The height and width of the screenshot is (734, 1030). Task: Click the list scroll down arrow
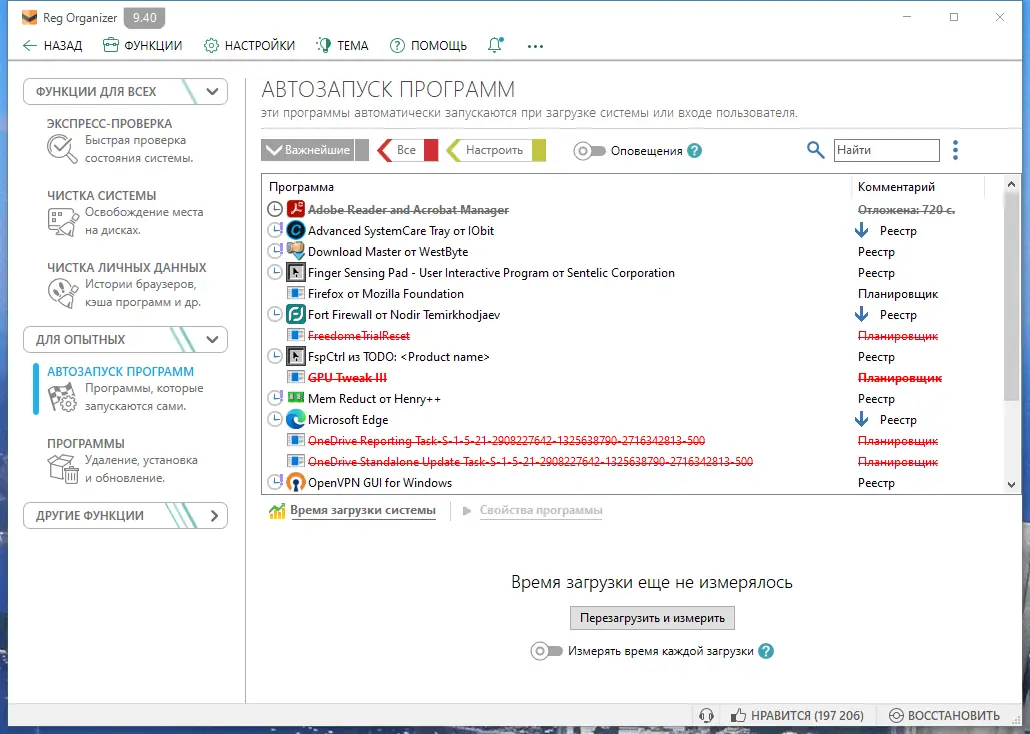coord(1012,485)
